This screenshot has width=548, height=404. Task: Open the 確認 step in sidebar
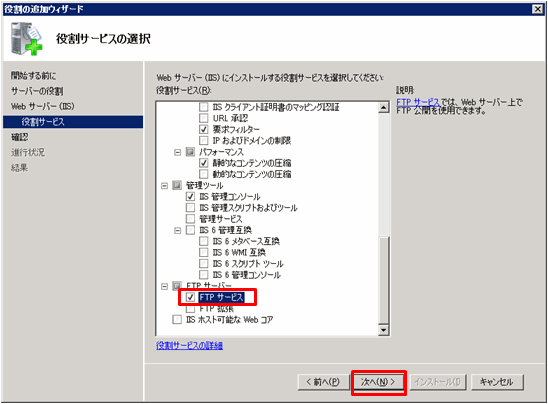click(x=20, y=137)
